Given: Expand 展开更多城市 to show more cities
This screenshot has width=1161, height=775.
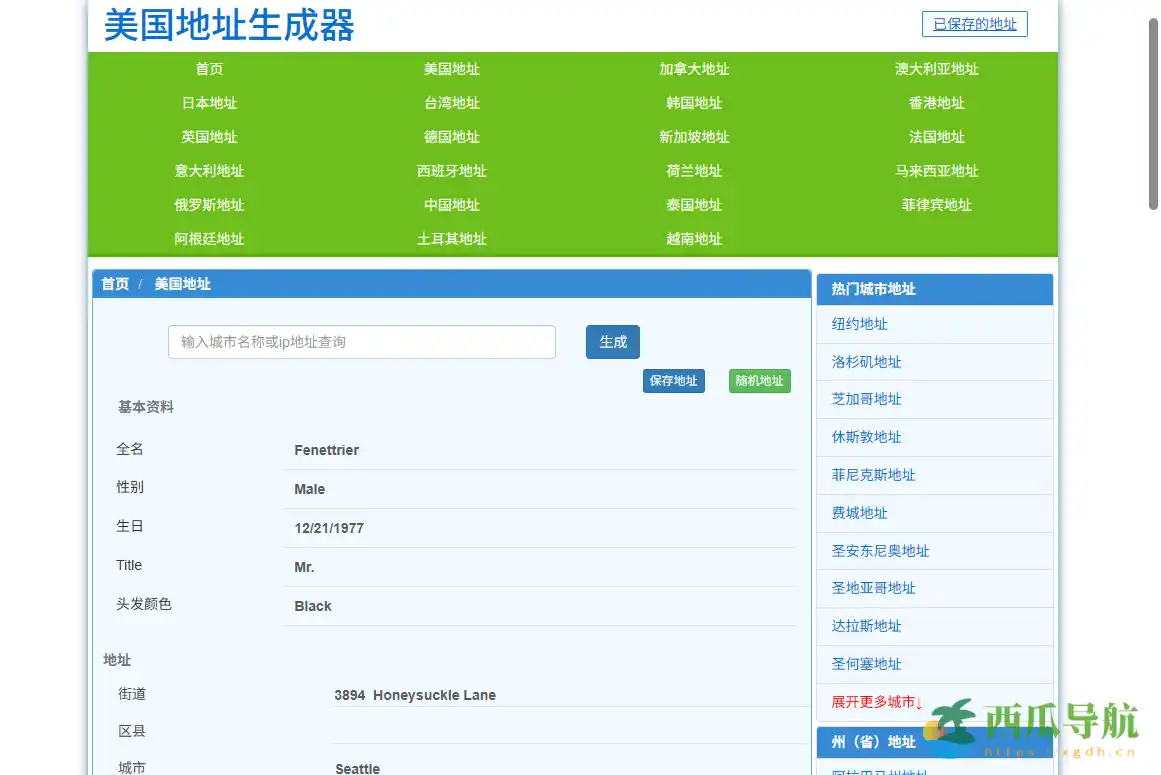Looking at the screenshot, I should [870, 703].
